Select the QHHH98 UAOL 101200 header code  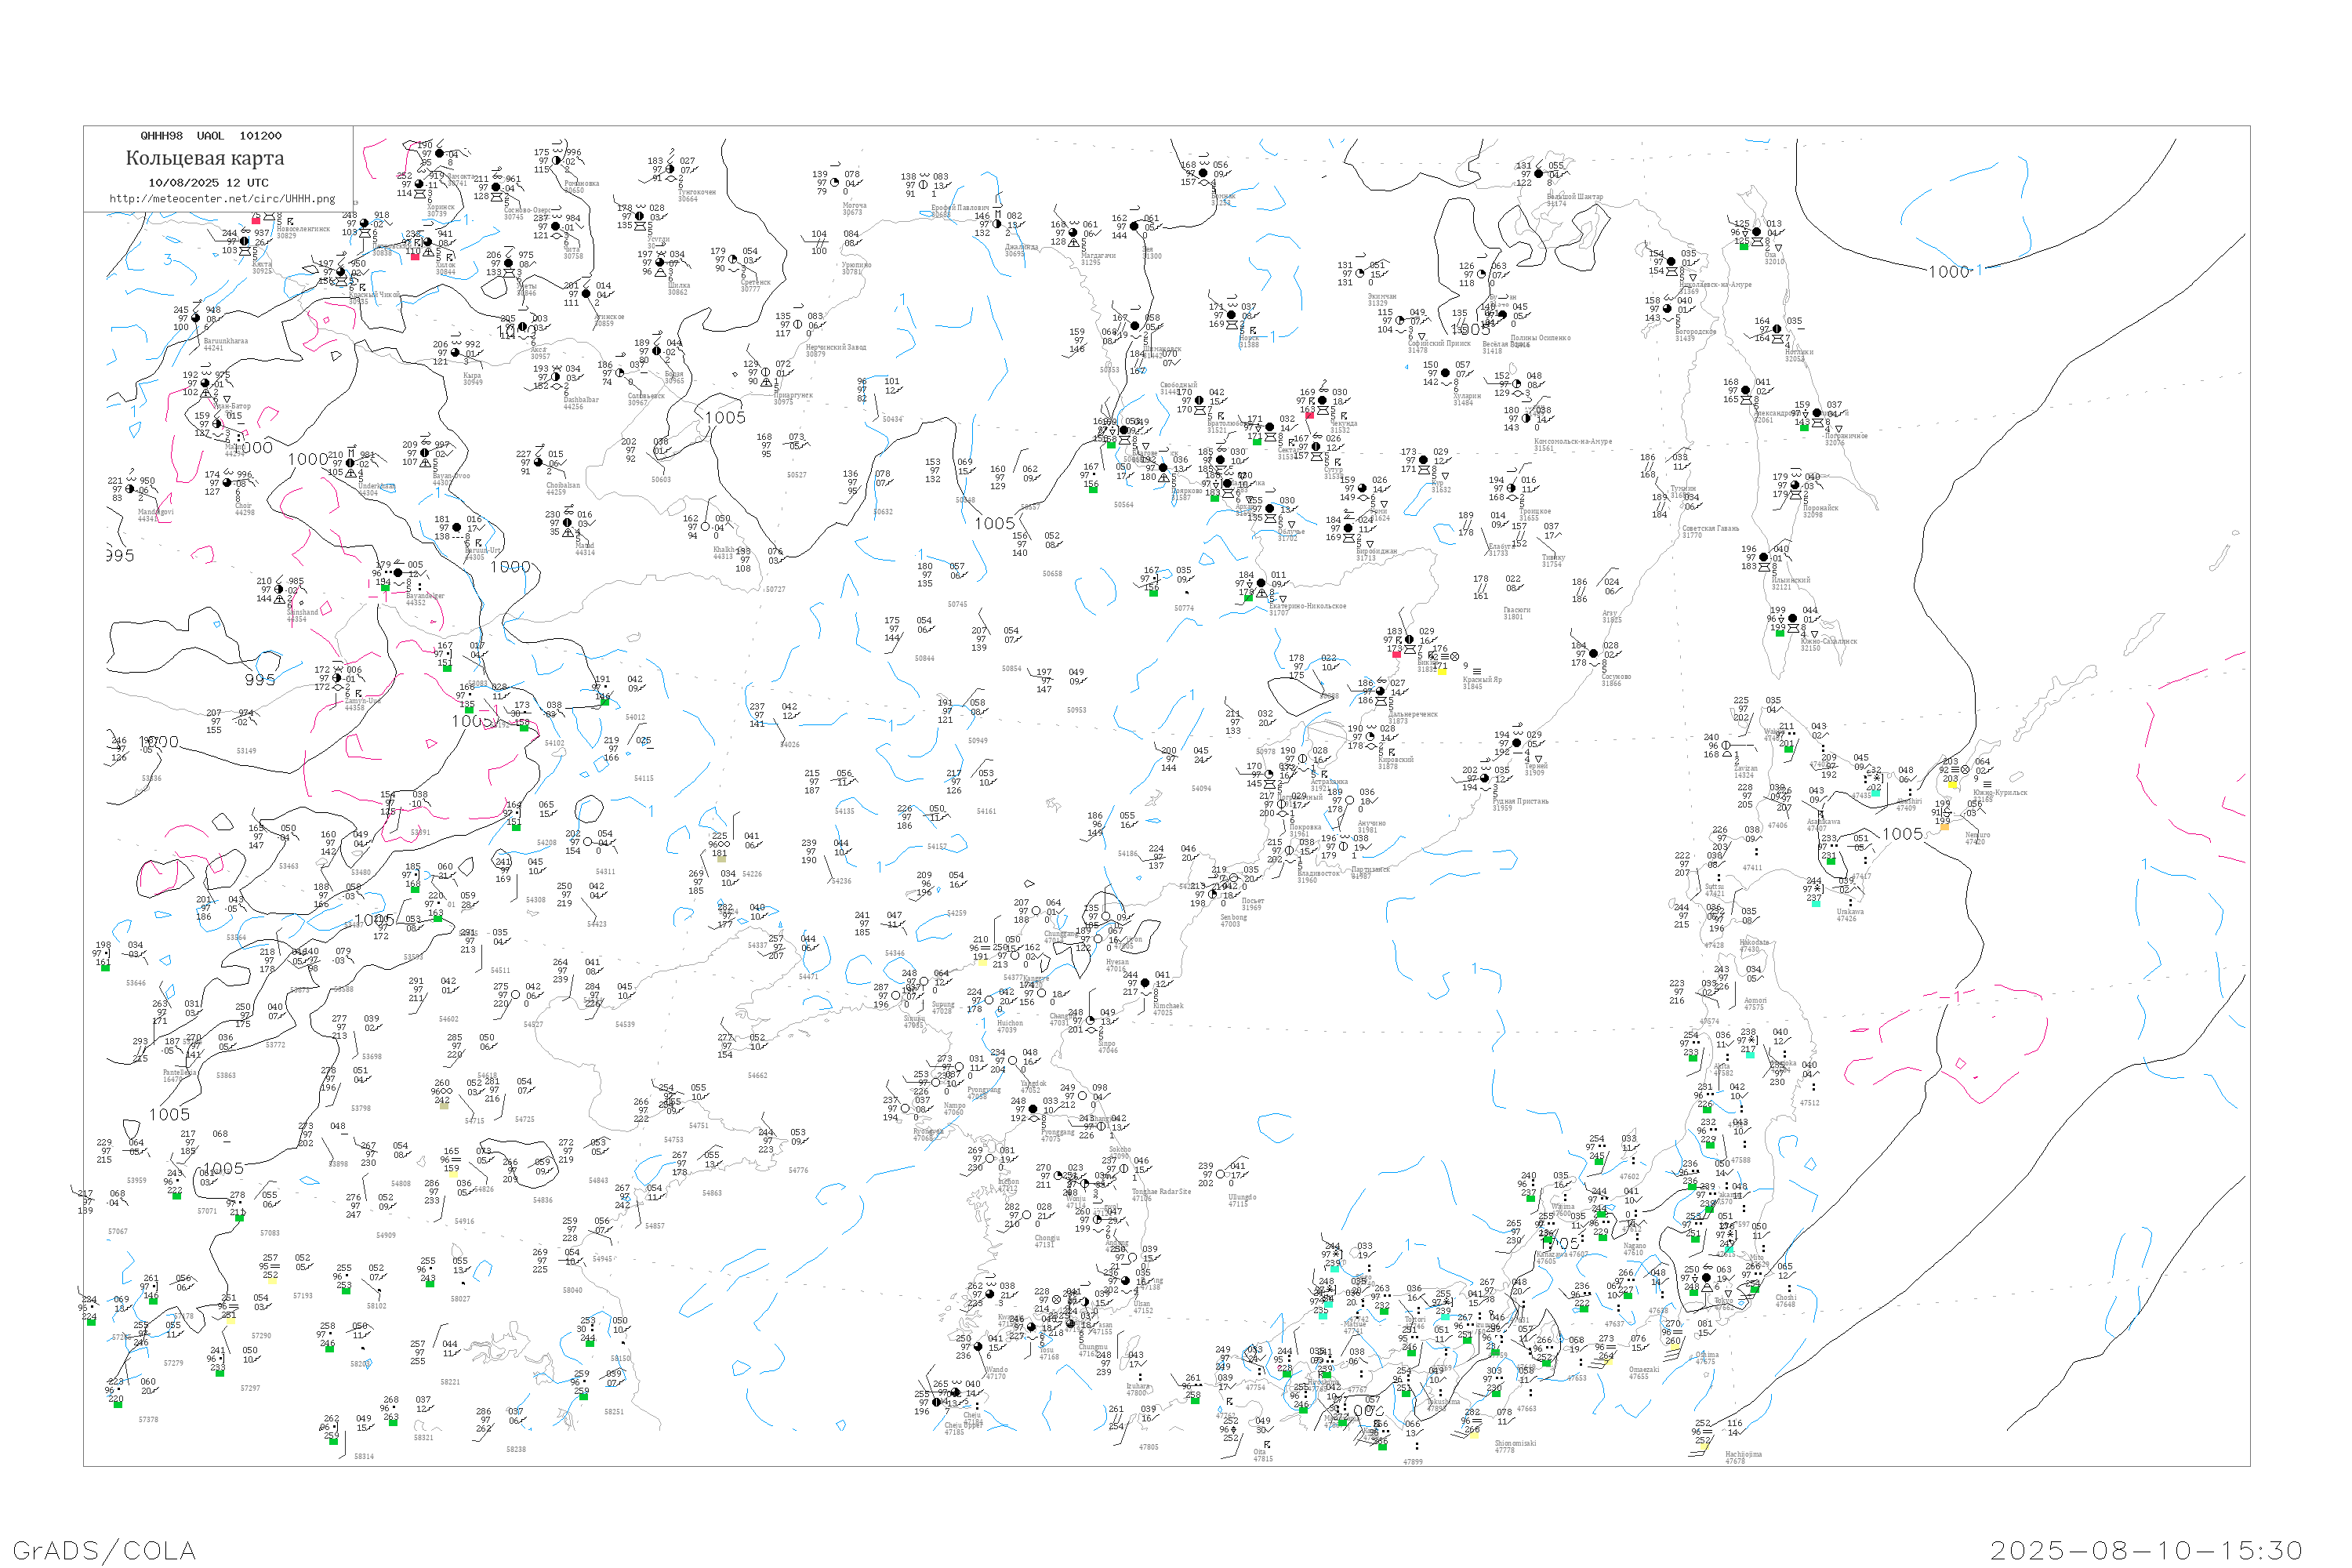point(211,136)
